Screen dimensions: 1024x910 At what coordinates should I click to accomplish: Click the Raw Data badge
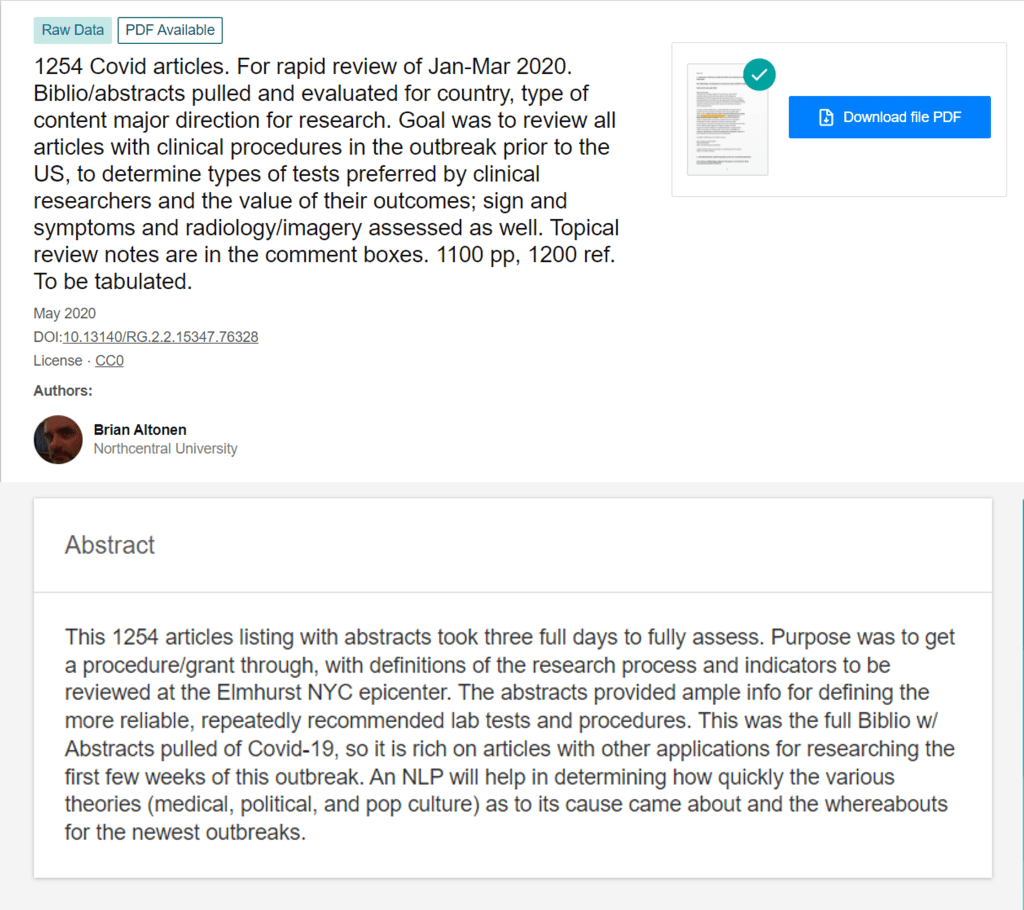click(x=72, y=30)
